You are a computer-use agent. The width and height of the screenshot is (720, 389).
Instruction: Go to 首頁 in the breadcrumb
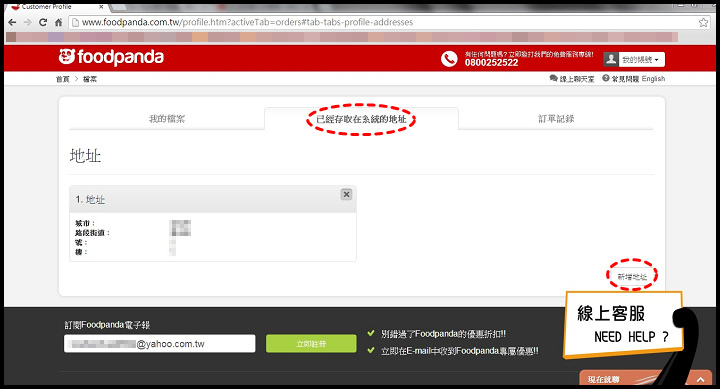pos(62,79)
